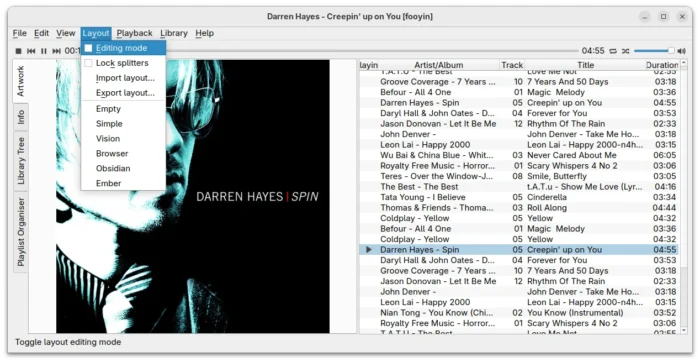Image resolution: width=700 pixels, height=362 pixels.
Task: Enable Editing mode checkbox
Action: click(88, 48)
